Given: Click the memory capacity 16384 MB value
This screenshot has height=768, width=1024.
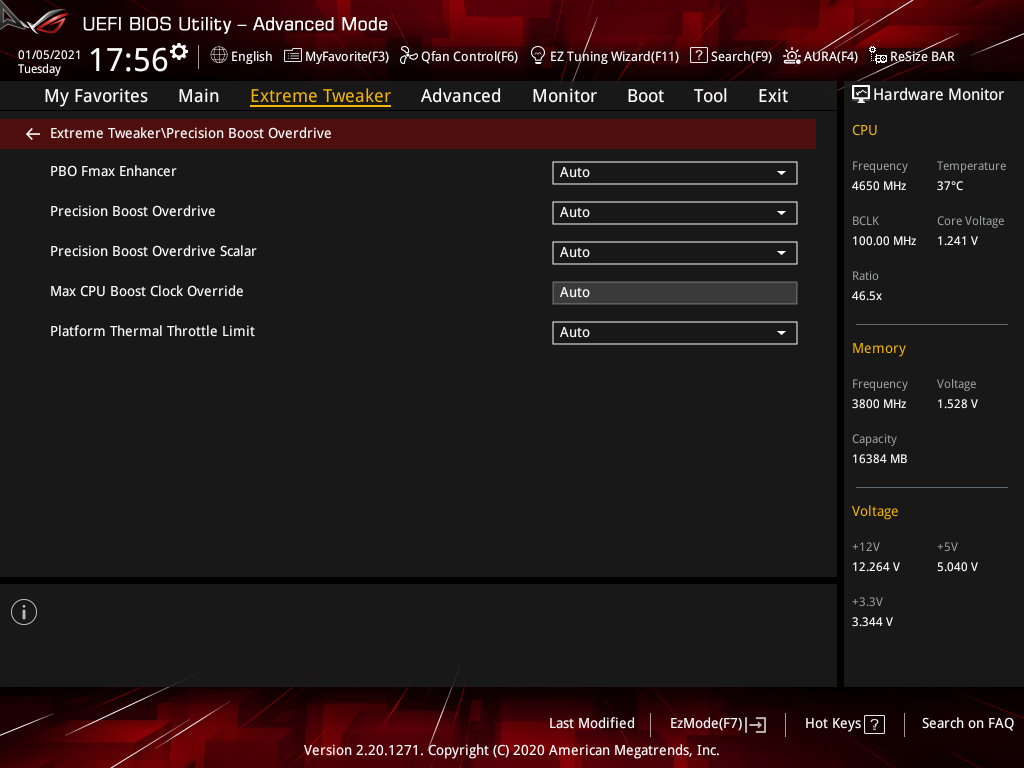Looking at the screenshot, I should coord(879,459).
